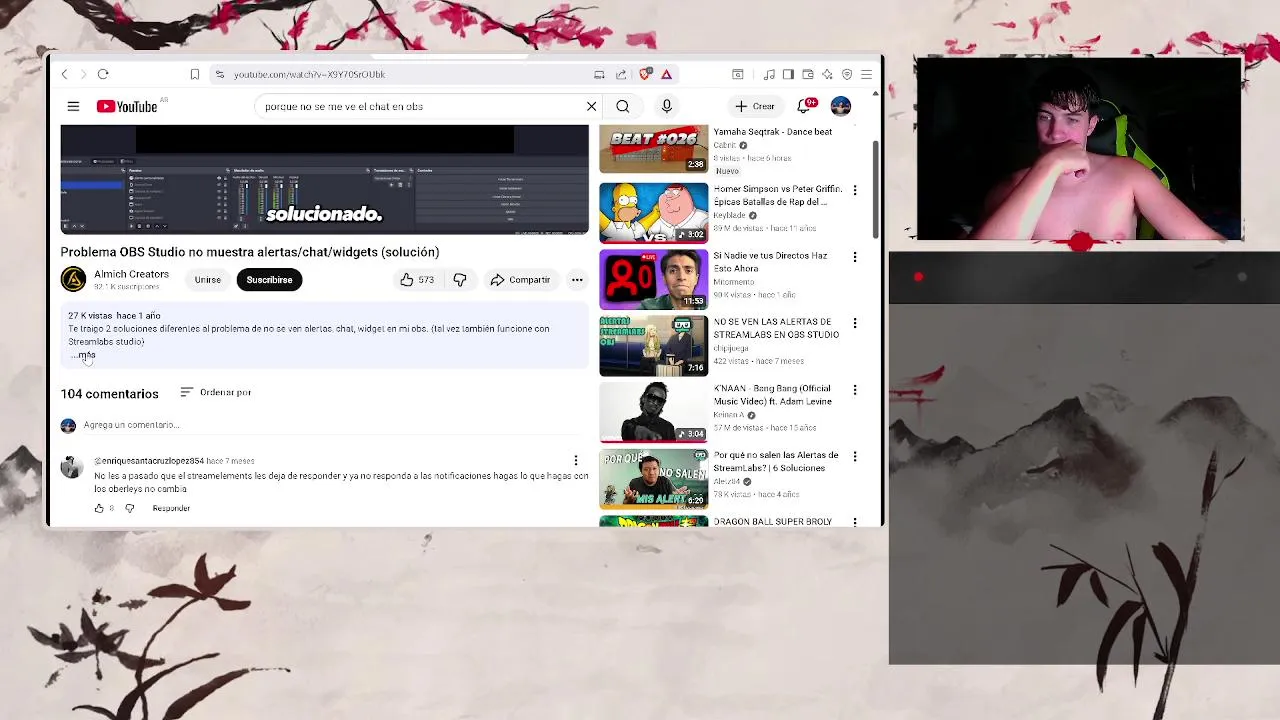Open Leo AI sparkle icon
This screenshot has height=720, width=1280.
click(x=827, y=74)
